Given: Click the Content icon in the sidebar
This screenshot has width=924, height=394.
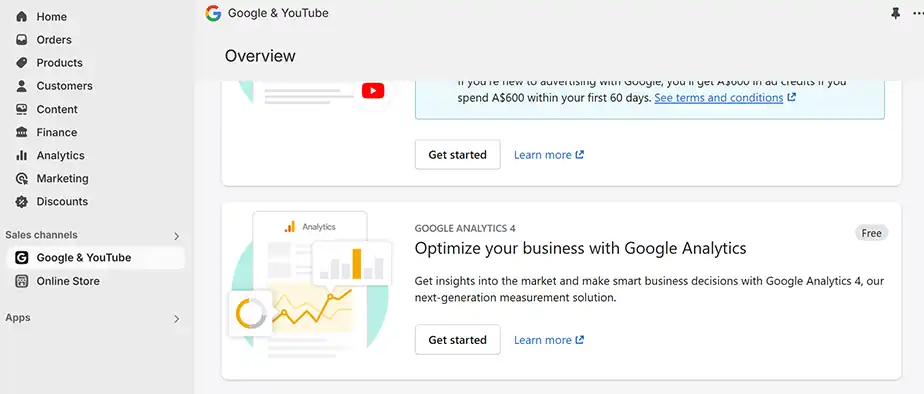Looking at the screenshot, I should 22,109.
